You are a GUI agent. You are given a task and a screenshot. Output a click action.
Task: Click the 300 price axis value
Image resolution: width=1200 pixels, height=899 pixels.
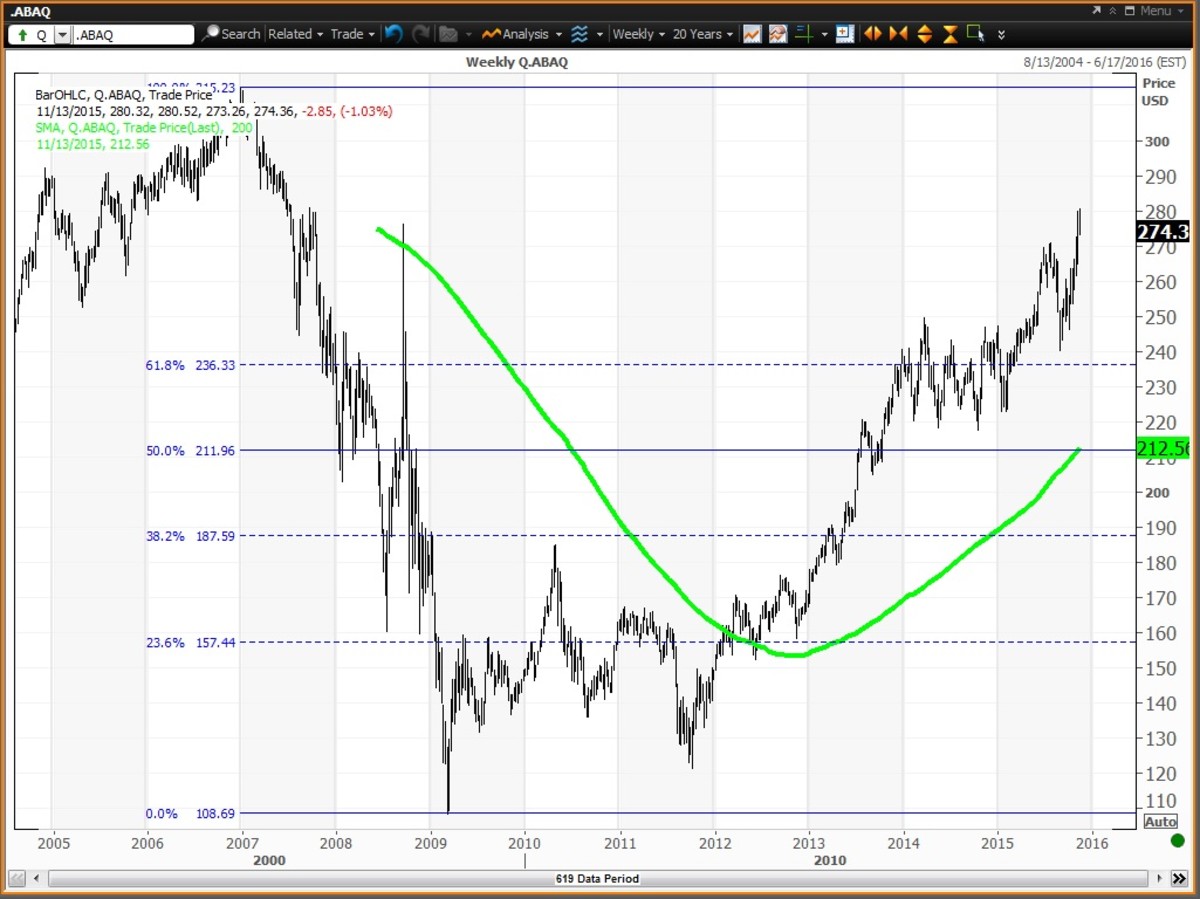click(1159, 142)
